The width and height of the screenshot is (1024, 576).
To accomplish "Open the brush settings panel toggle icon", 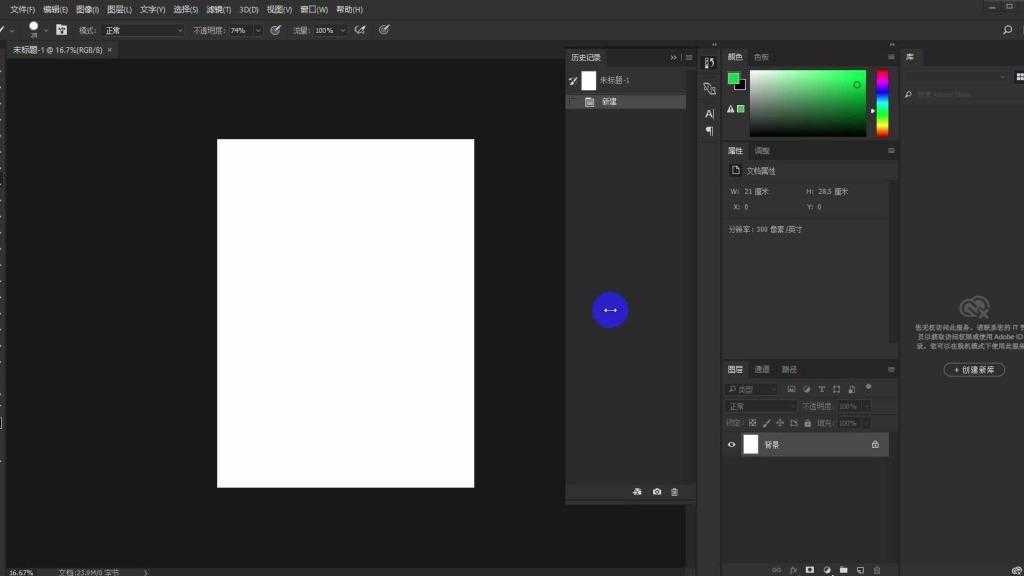I will pyautogui.click(x=62, y=30).
